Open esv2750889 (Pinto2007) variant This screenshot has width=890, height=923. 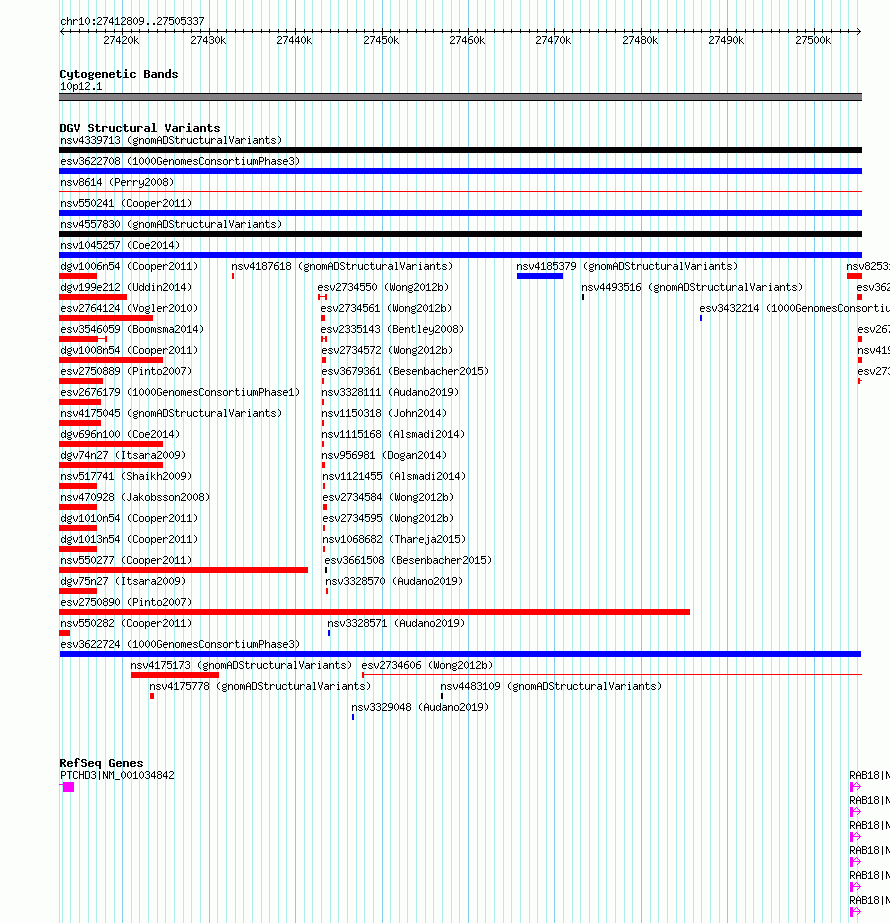click(x=126, y=371)
